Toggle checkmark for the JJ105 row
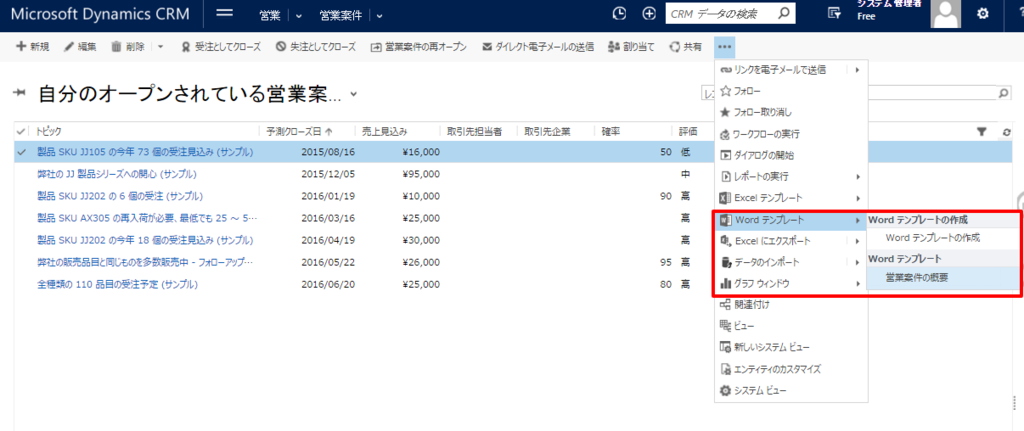1024x431 pixels. [21, 152]
